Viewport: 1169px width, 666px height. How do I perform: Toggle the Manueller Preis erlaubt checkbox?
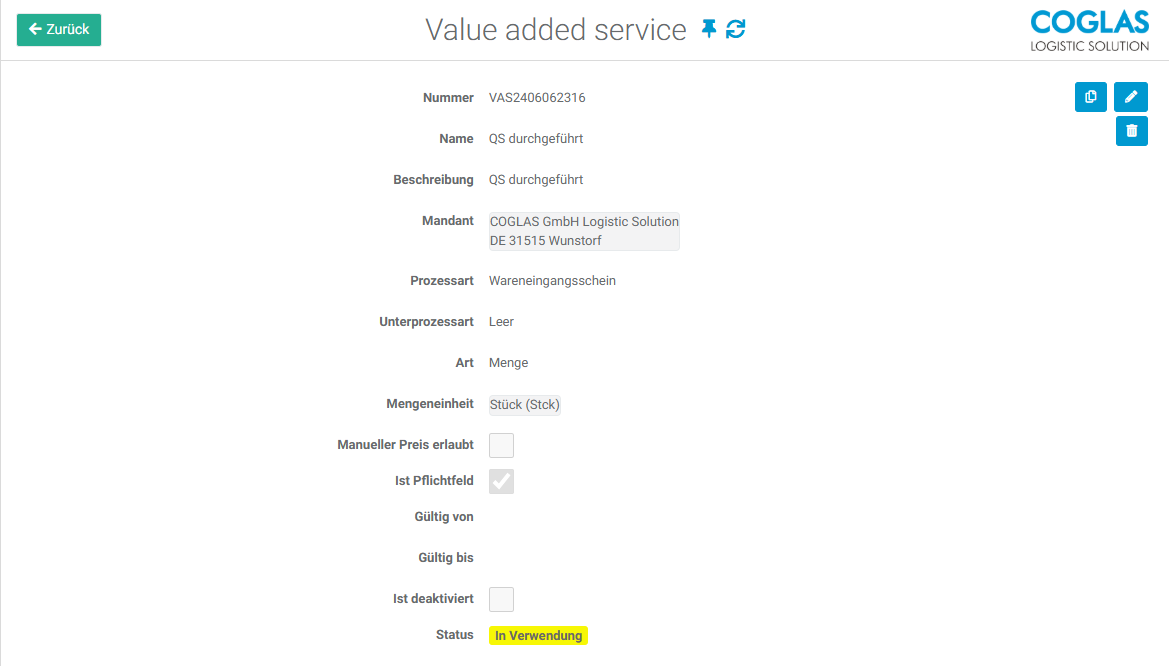[x=501, y=445]
